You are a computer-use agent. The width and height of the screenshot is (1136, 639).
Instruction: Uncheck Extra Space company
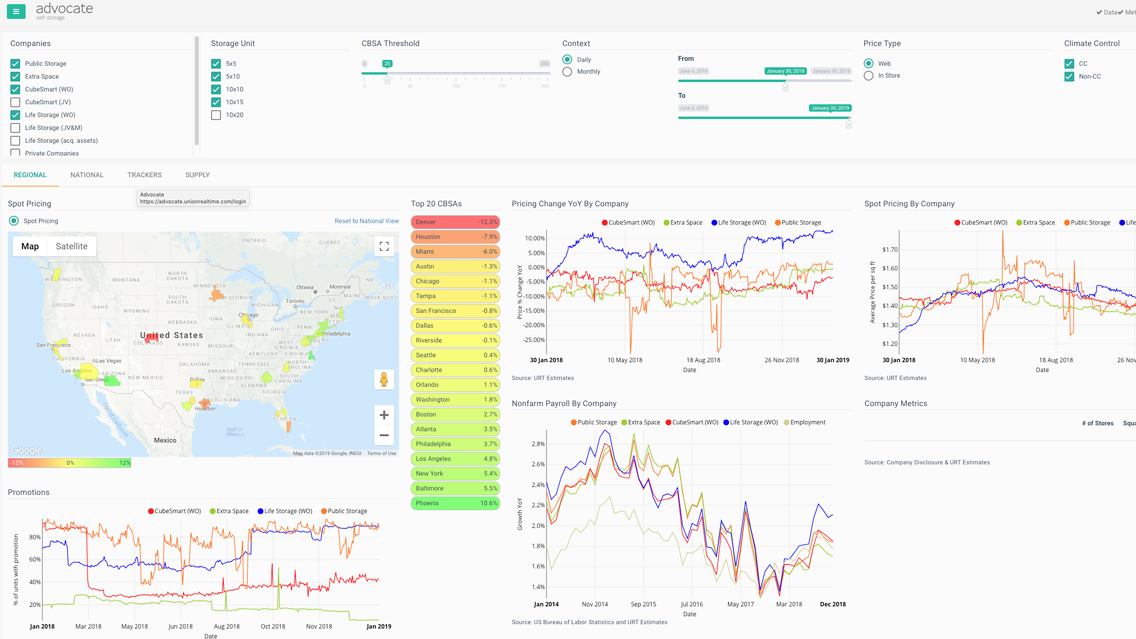[x=15, y=76]
